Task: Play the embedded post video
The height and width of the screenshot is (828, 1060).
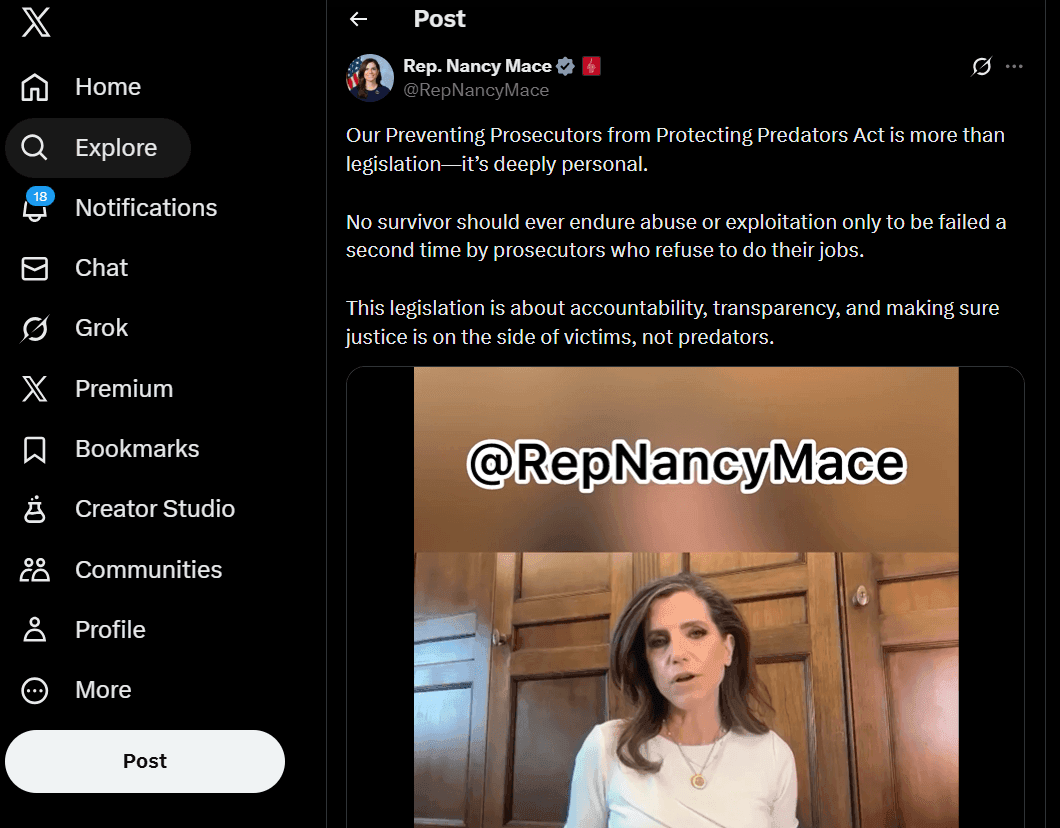Action: click(x=685, y=598)
